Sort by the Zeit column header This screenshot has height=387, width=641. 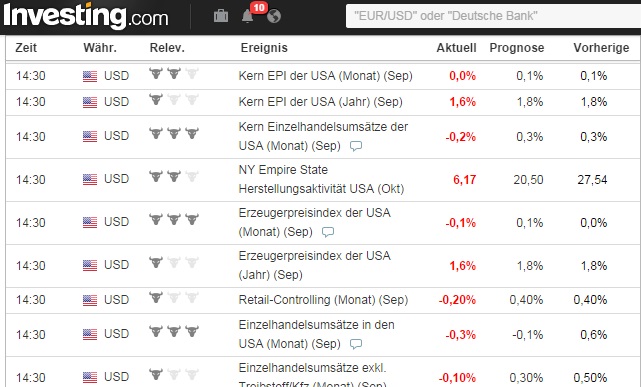26,48
